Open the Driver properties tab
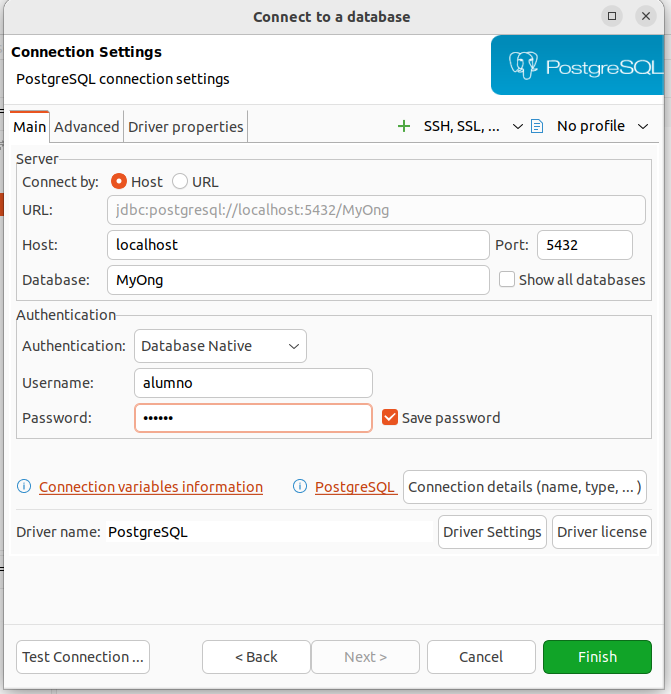The height and width of the screenshot is (694, 671). (186, 127)
